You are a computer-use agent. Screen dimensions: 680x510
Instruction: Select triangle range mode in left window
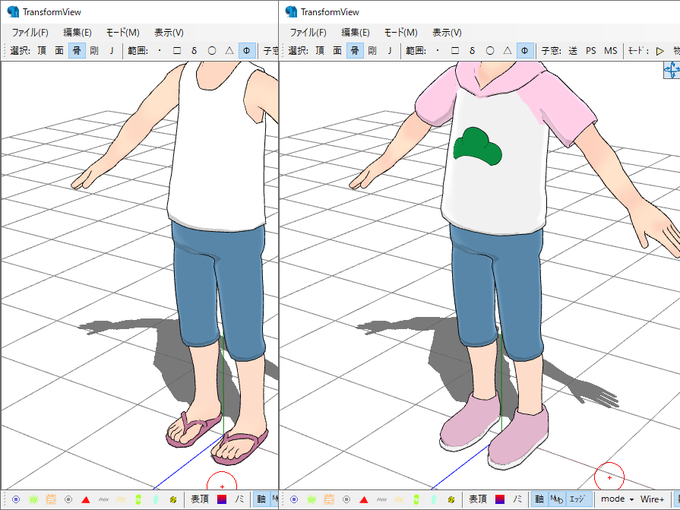click(x=229, y=51)
